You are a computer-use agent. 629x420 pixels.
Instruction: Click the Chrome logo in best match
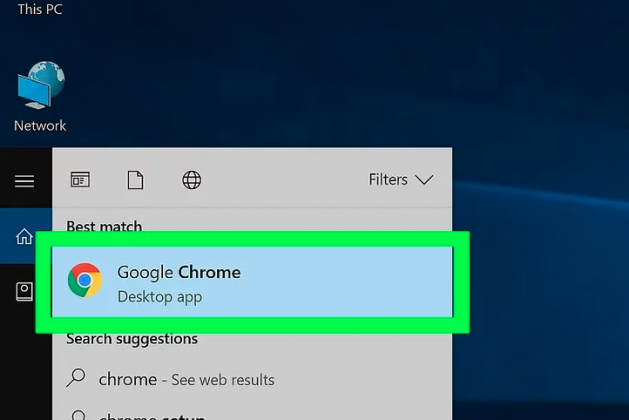(85, 280)
